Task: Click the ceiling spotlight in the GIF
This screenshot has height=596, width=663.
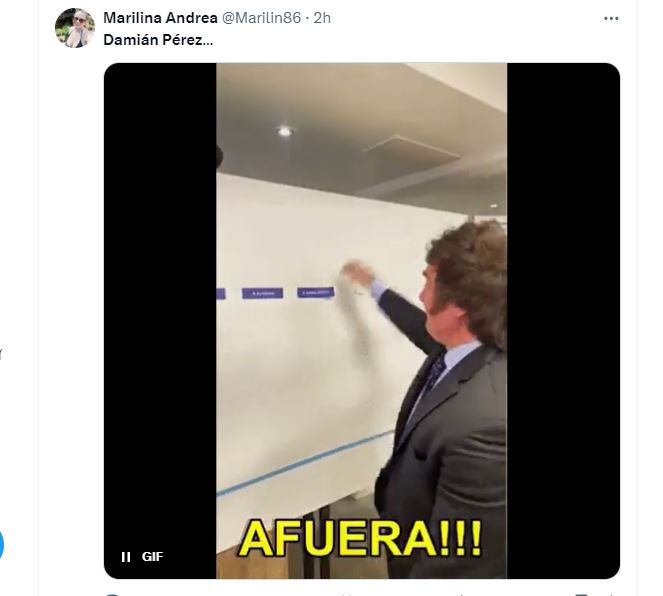Action: (285, 131)
